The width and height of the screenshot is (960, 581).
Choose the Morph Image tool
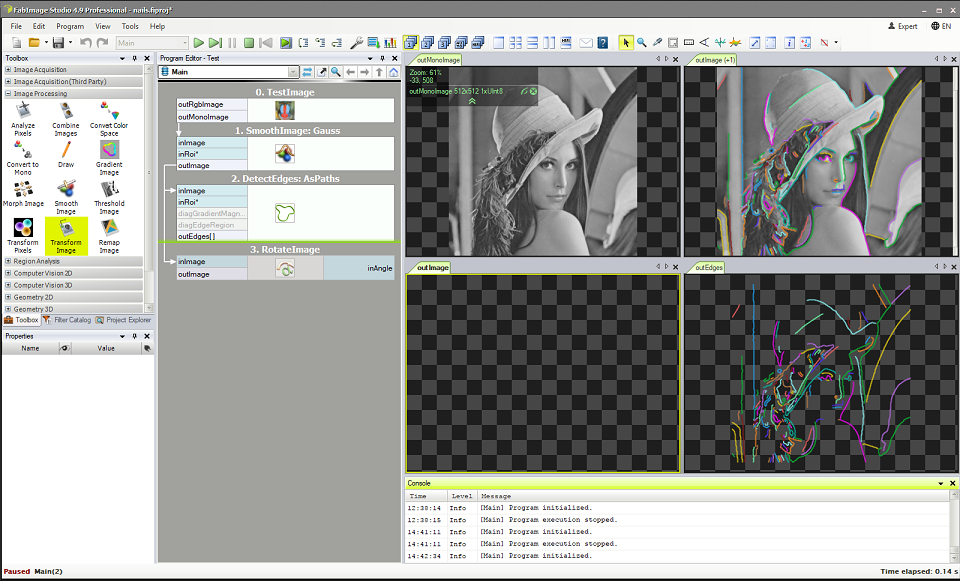pos(23,193)
